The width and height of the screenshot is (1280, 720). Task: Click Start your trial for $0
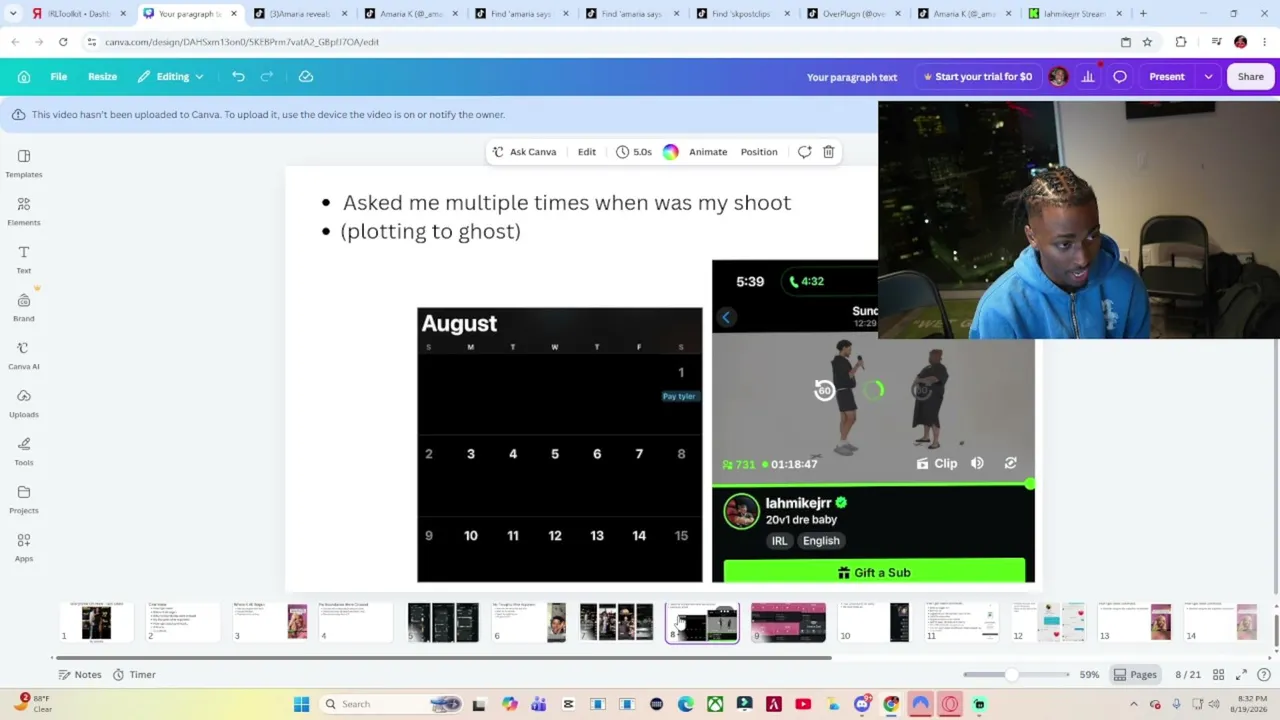click(x=977, y=77)
